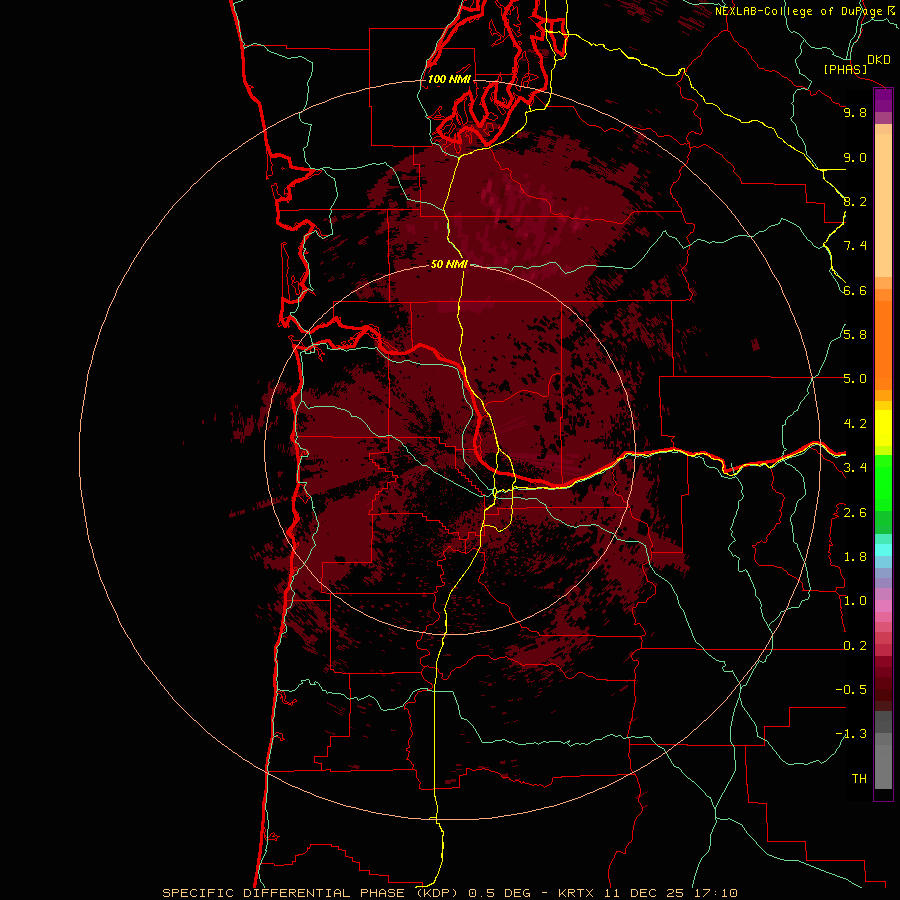The image size is (900, 900).
Task: Click the 1.0 value on the legend
Action: click(x=855, y=601)
